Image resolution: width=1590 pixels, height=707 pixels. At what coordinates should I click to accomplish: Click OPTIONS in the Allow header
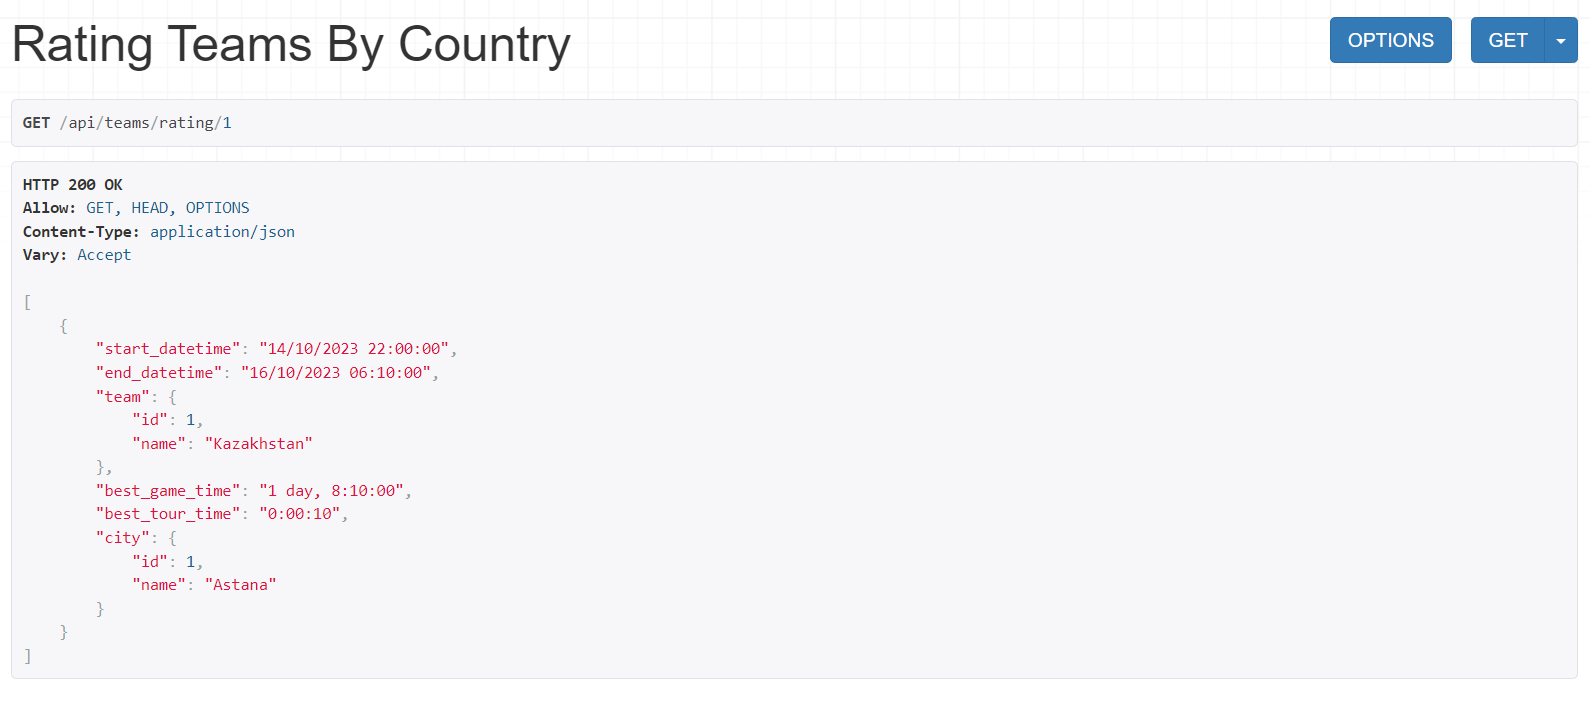pyautogui.click(x=217, y=208)
